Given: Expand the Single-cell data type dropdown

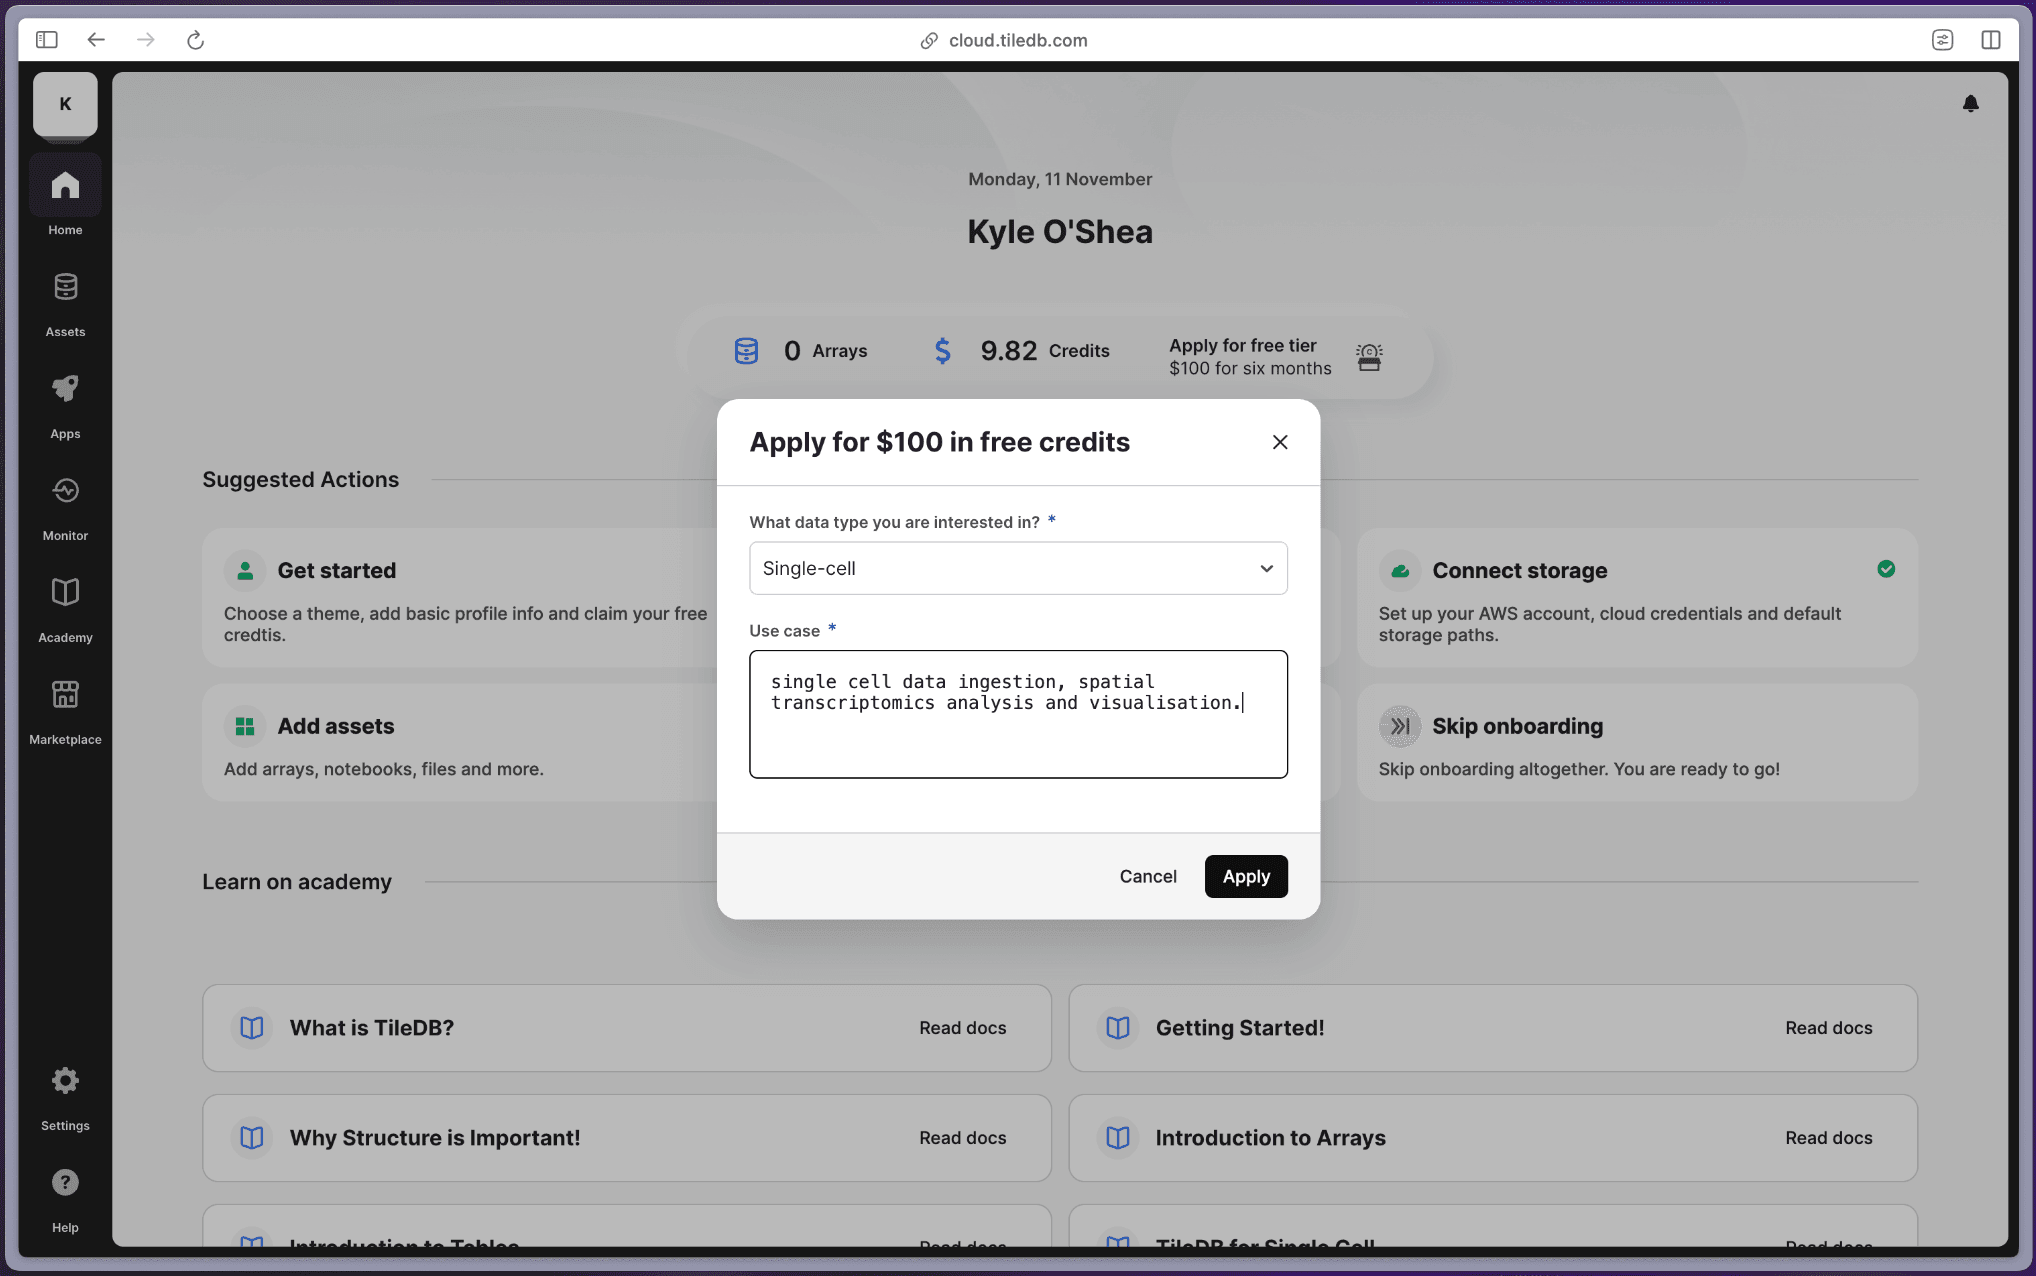Looking at the screenshot, I should click(x=1018, y=568).
